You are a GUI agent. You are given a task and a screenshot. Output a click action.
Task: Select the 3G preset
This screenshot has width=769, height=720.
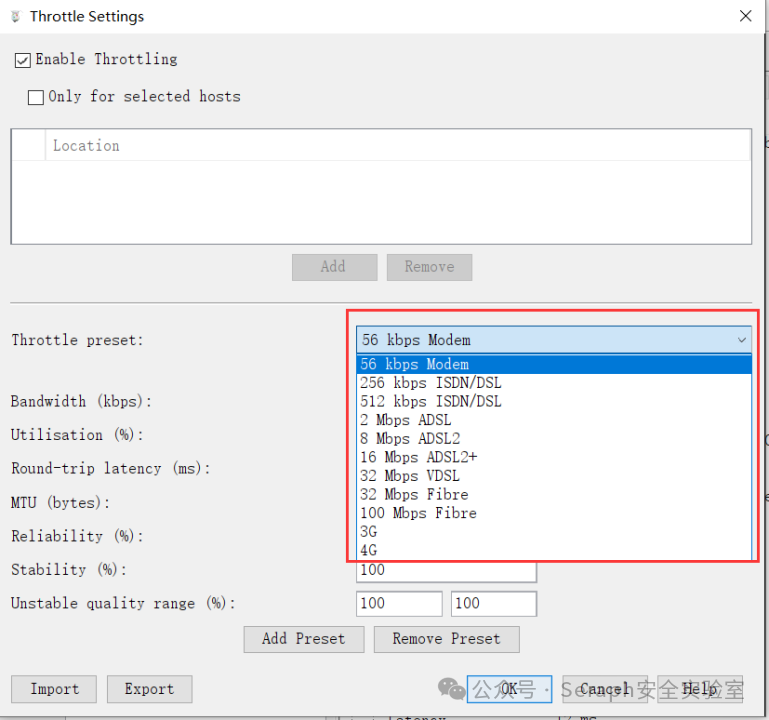(x=554, y=532)
